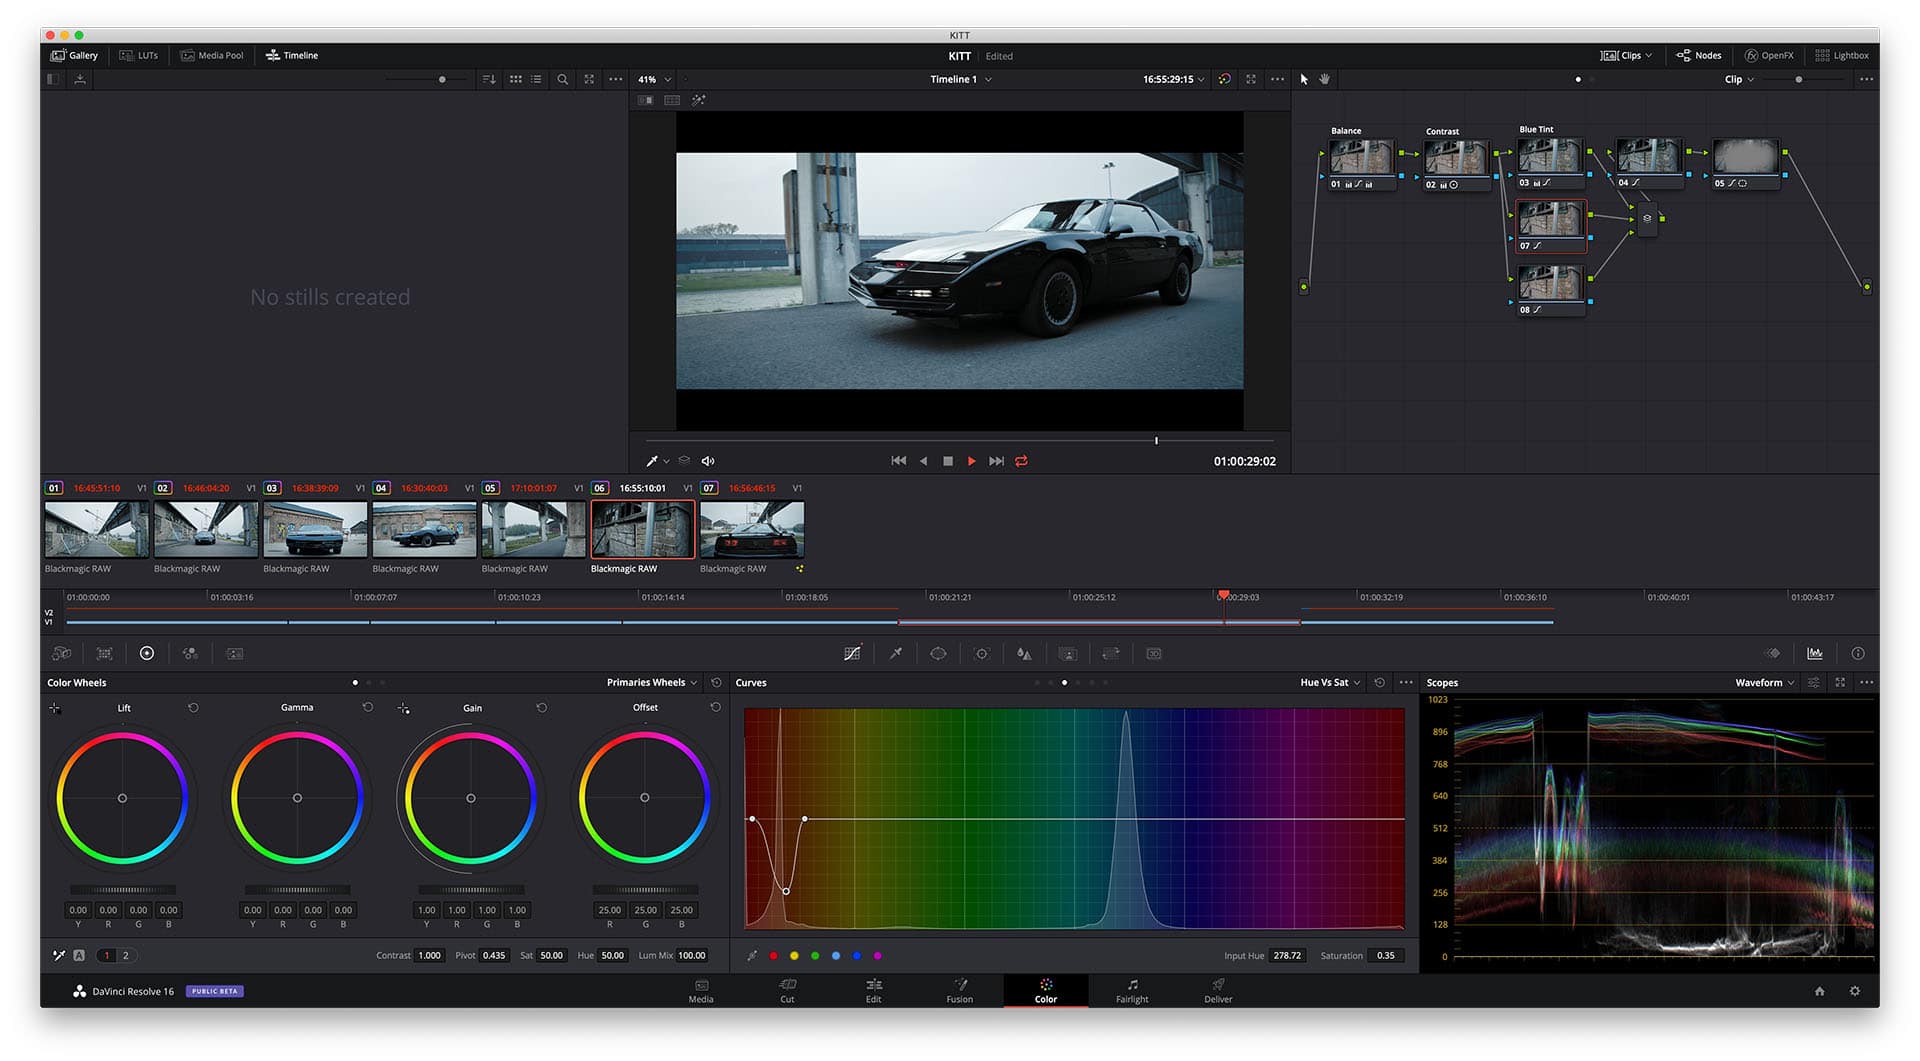1920x1061 pixels.
Task: Open the Camera RAW palette
Action: pyautogui.click(x=61, y=653)
